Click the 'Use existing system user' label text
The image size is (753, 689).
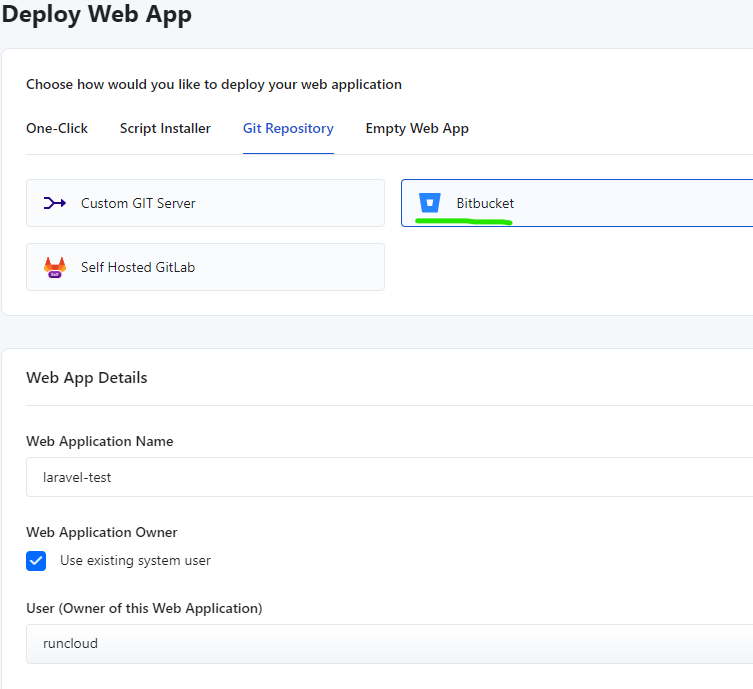tap(135, 561)
